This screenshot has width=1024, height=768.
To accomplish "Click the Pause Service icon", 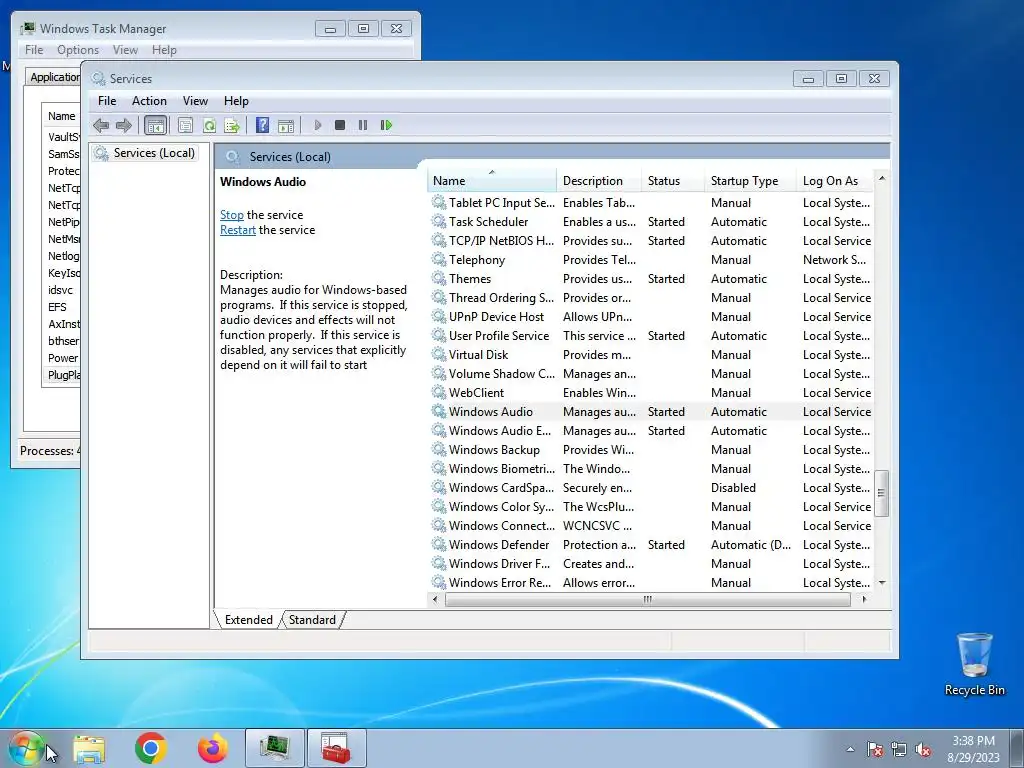I will pyautogui.click(x=362, y=125).
